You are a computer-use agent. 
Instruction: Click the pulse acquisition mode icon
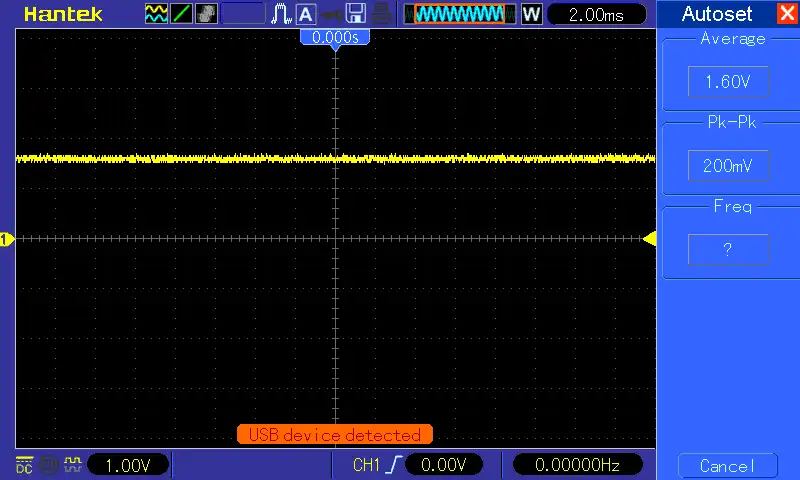point(281,14)
